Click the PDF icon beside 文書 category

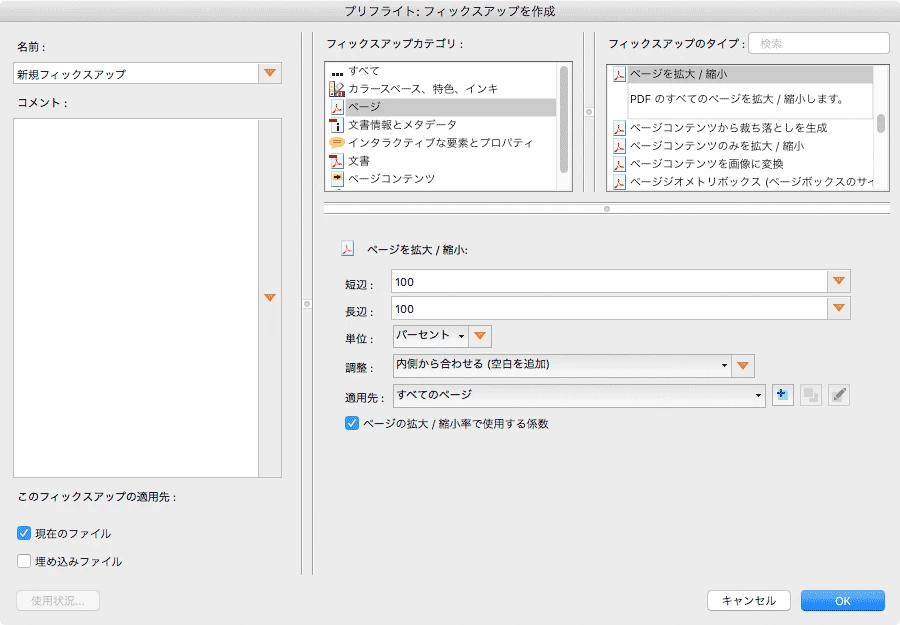point(337,161)
